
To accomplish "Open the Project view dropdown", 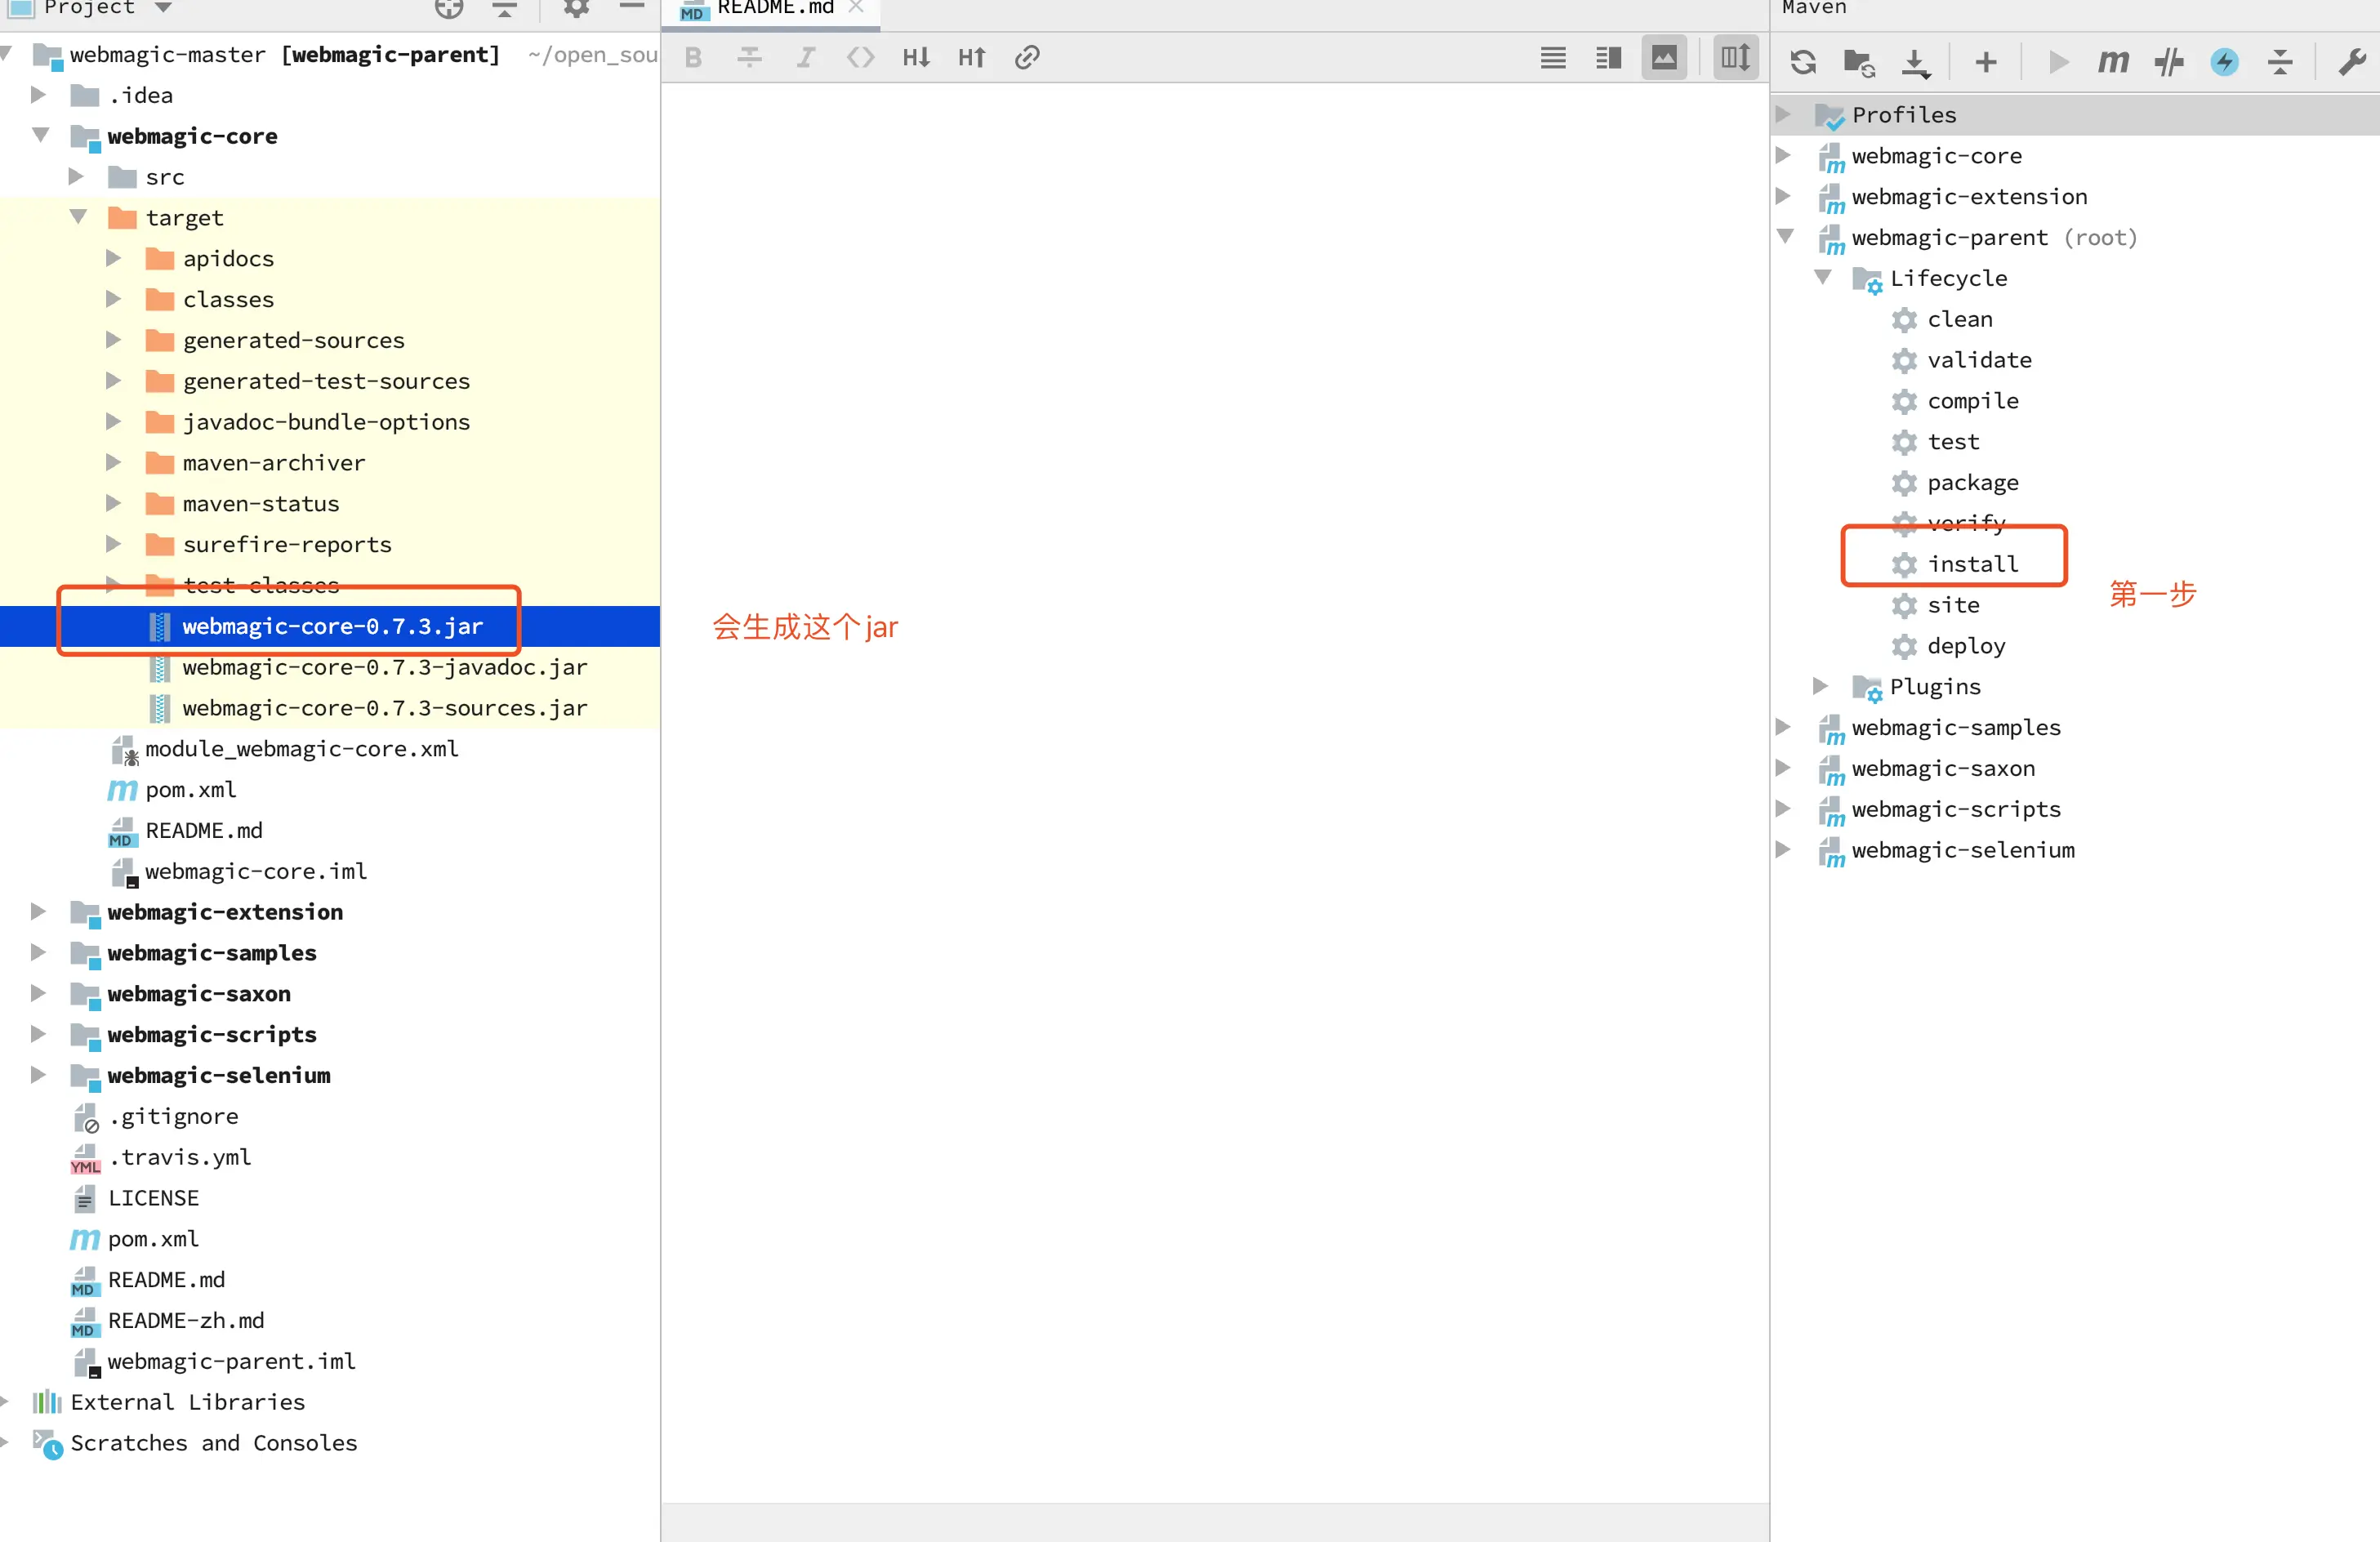I will point(164,8).
